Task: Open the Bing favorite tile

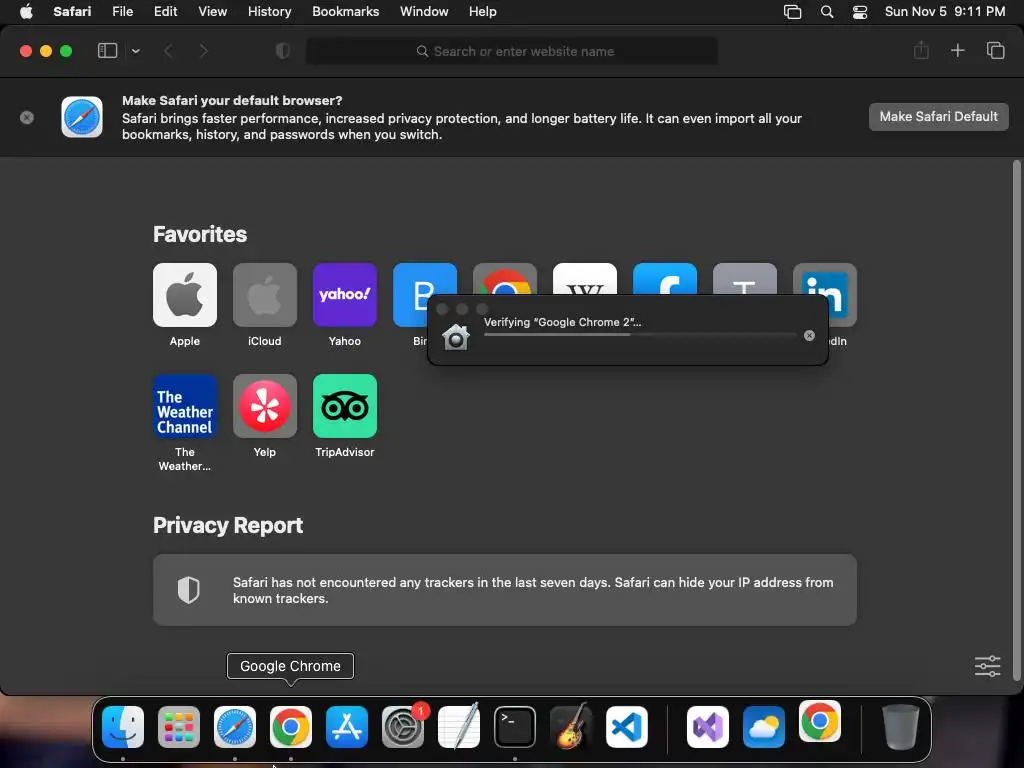Action: [409, 295]
